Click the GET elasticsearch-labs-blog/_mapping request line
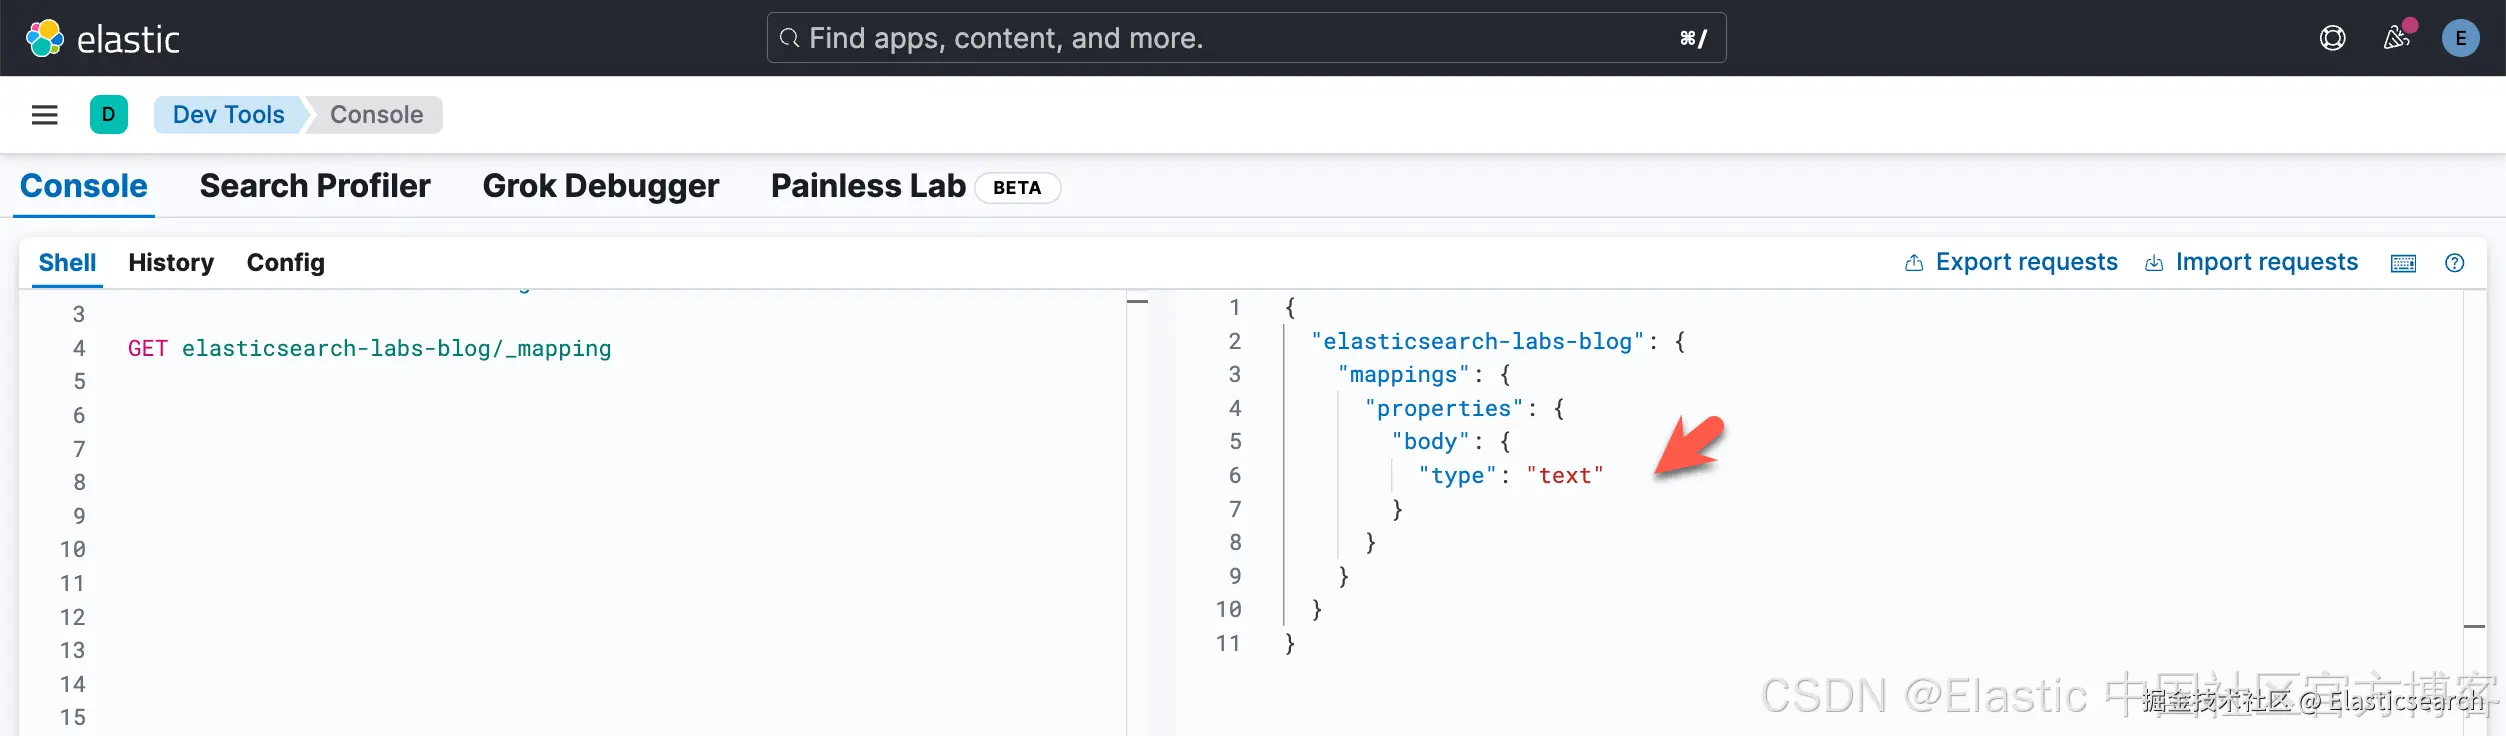The width and height of the screenshot is (2506, 736). (369, 348)
